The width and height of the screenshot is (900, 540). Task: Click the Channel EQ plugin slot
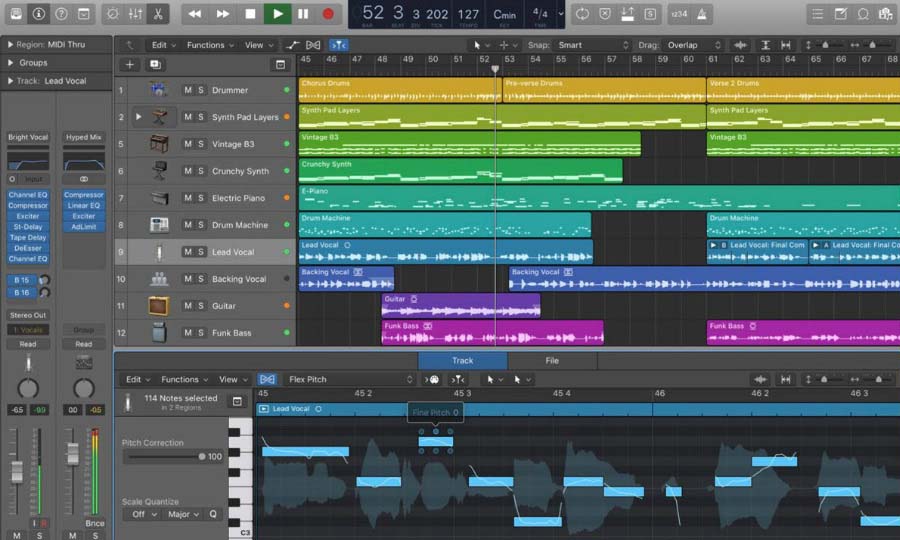(x=28, y=195)
